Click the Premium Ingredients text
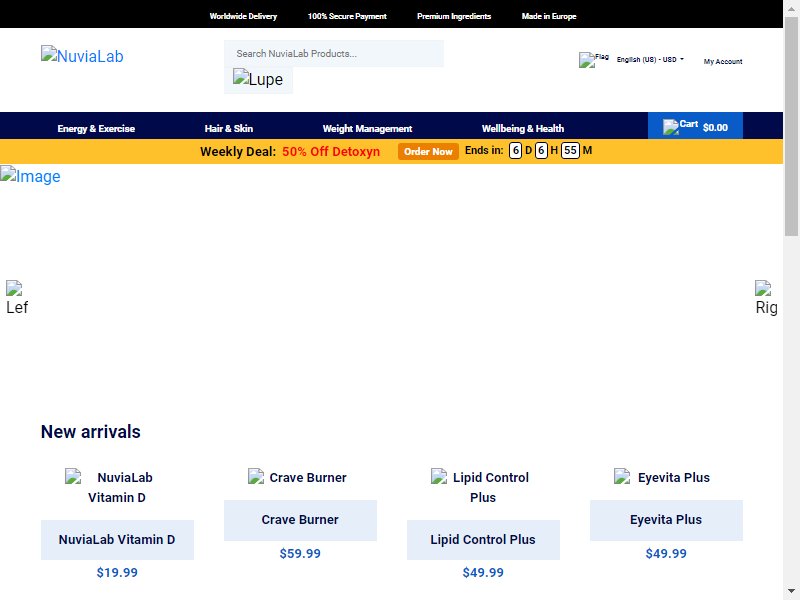800x600 pixels. 454,16
